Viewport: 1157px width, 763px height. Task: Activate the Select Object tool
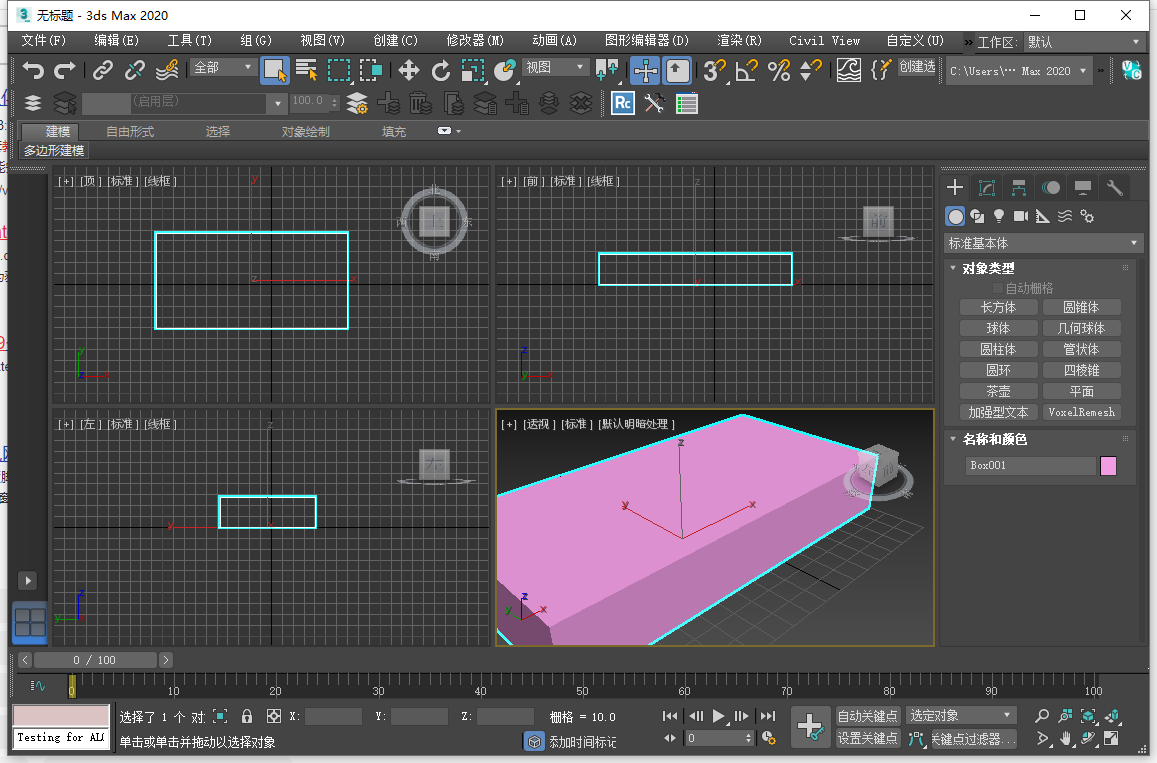pos(274,71)
